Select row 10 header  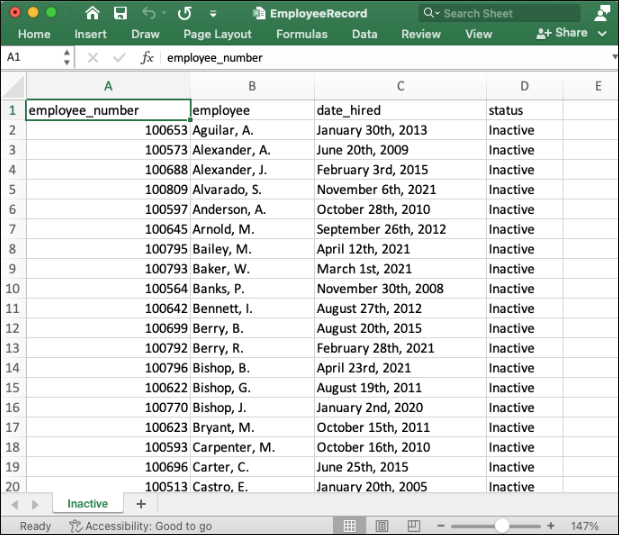click(x=13, y=289)
